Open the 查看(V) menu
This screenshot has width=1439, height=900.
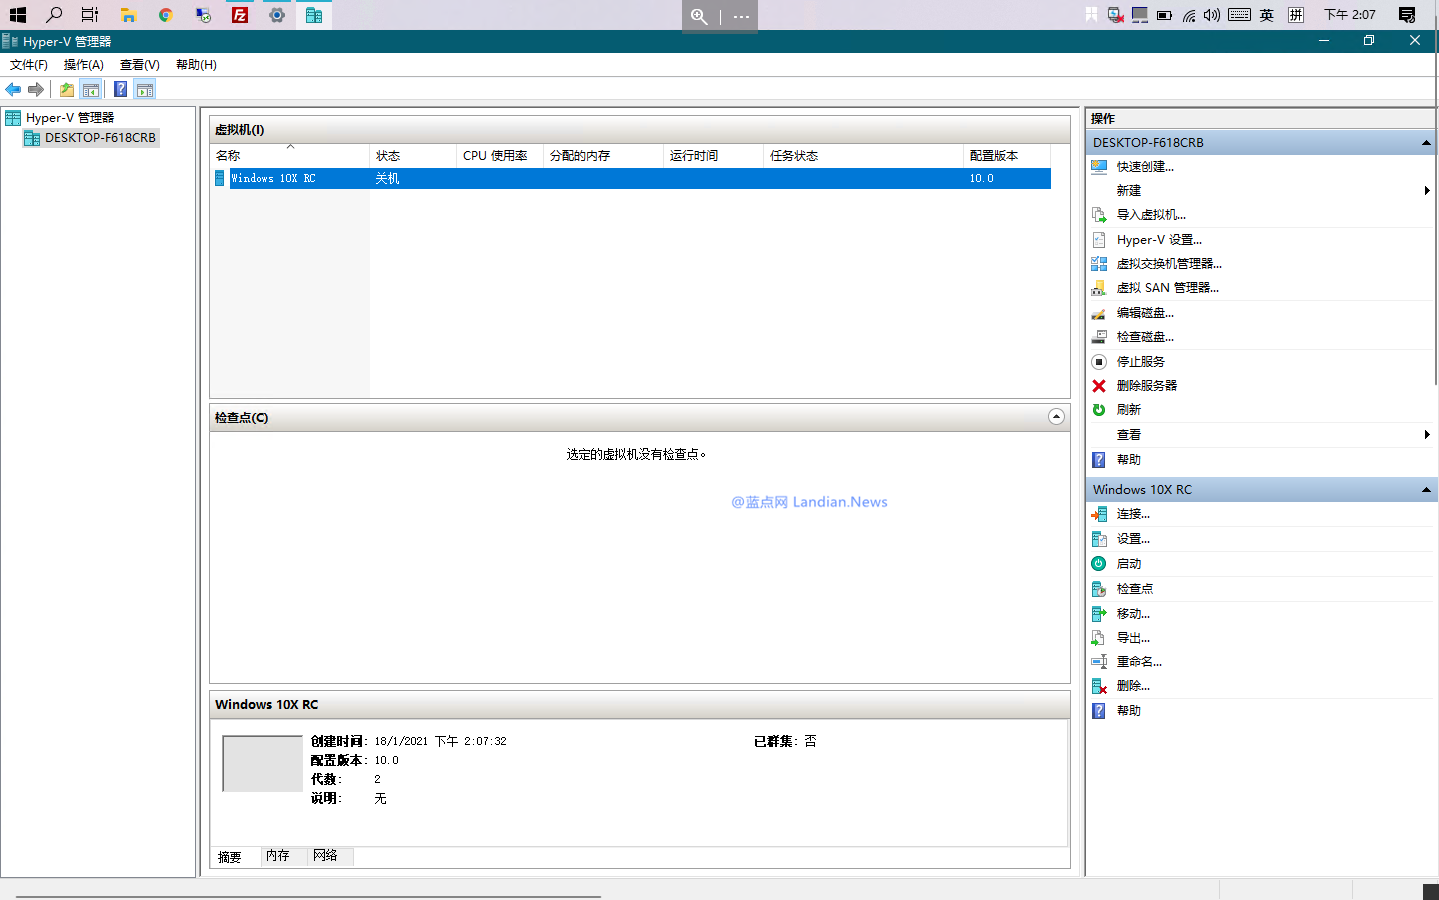click(140, 65)
